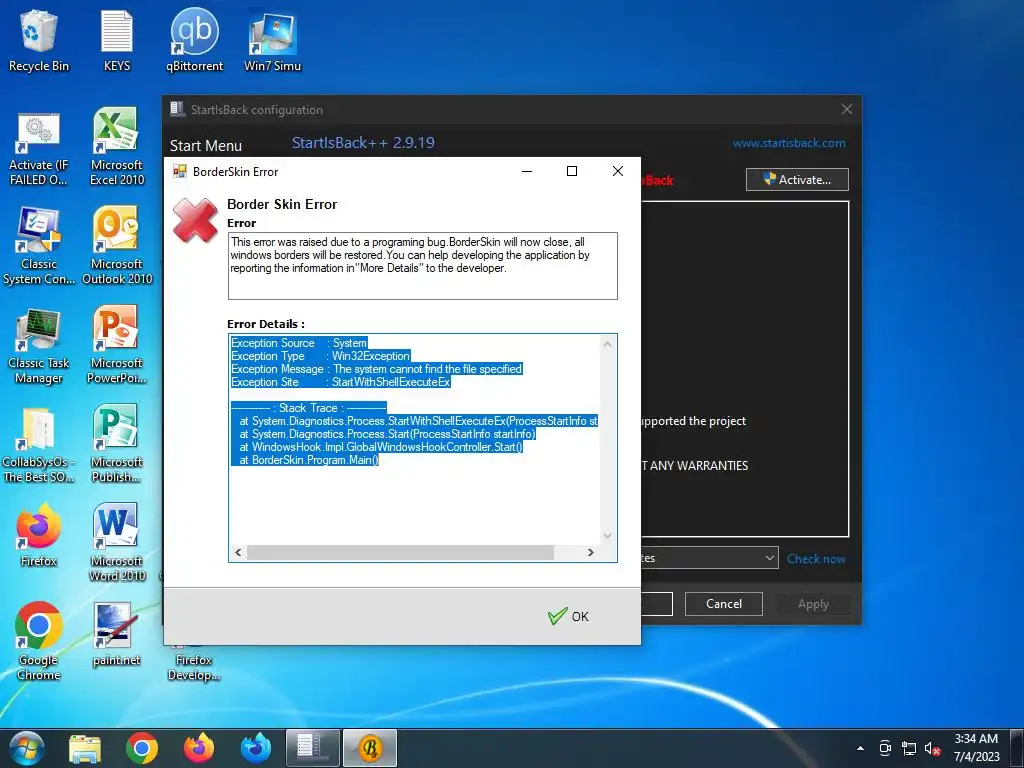Click the Check now link
The width and height of the screenshot is (1024, 768).
[x=816, y=559]
